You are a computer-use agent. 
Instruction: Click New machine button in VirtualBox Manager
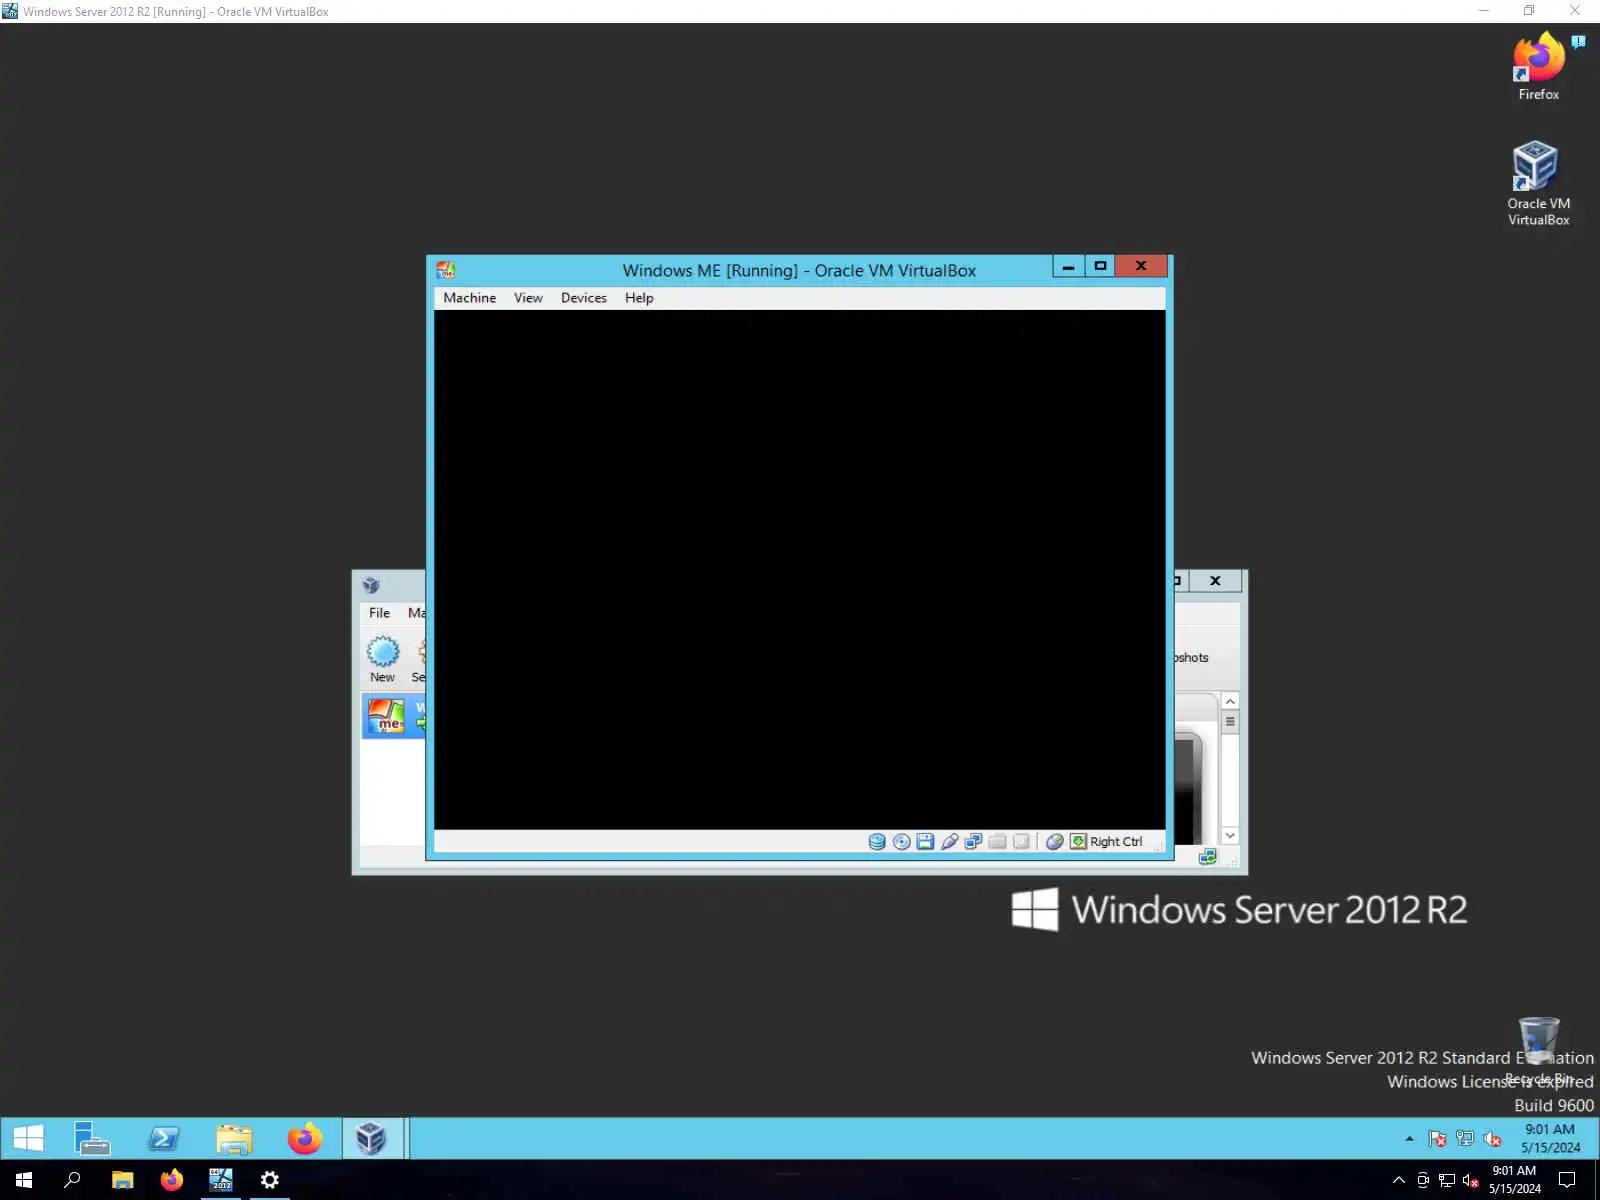coord(382,660)
